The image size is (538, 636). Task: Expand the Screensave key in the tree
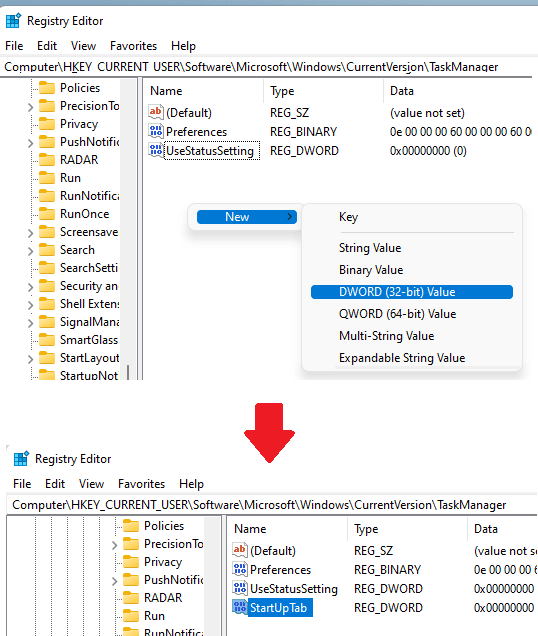tap(30, 233)
